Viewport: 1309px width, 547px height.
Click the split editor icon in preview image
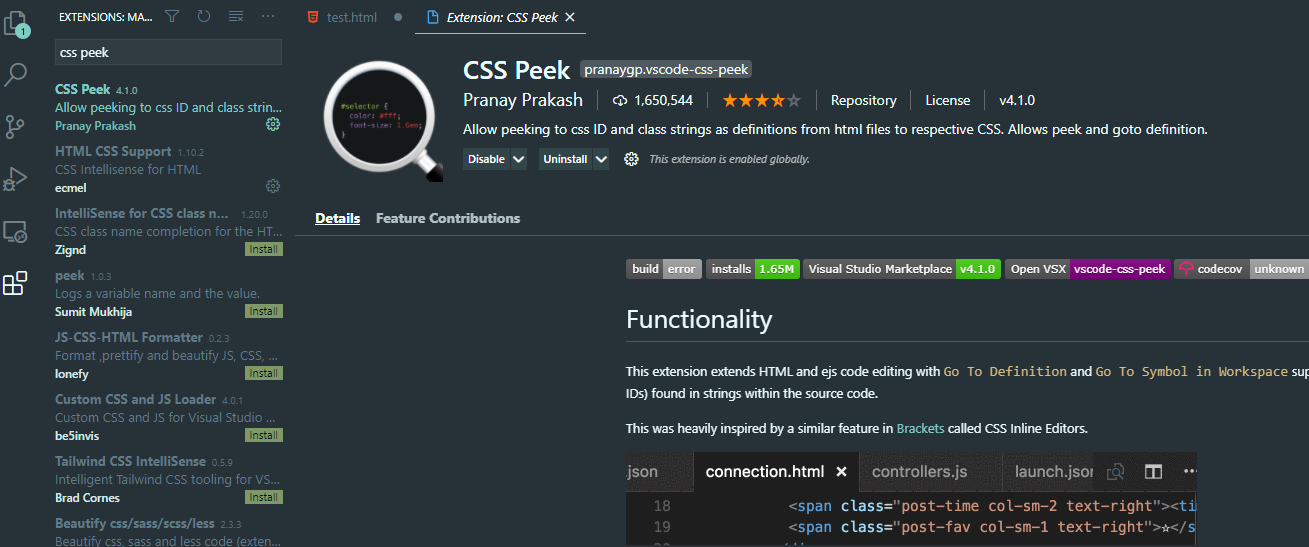click(1153, 471)
